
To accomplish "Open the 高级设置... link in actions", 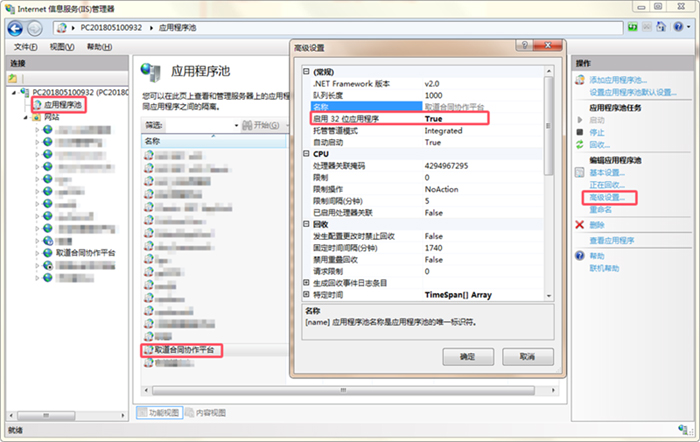I will click(607, 197).
